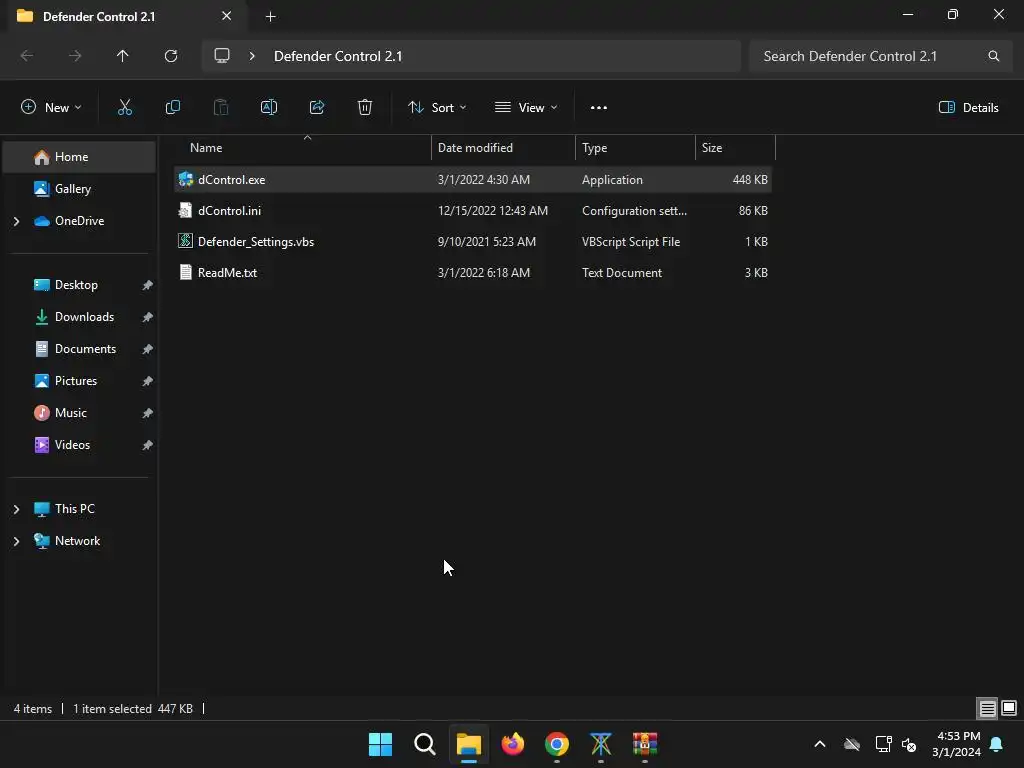The height and width of the screenshot is (768, 1024).
Task: Sort by the Name column header
Action: click(x=302, y=148)
